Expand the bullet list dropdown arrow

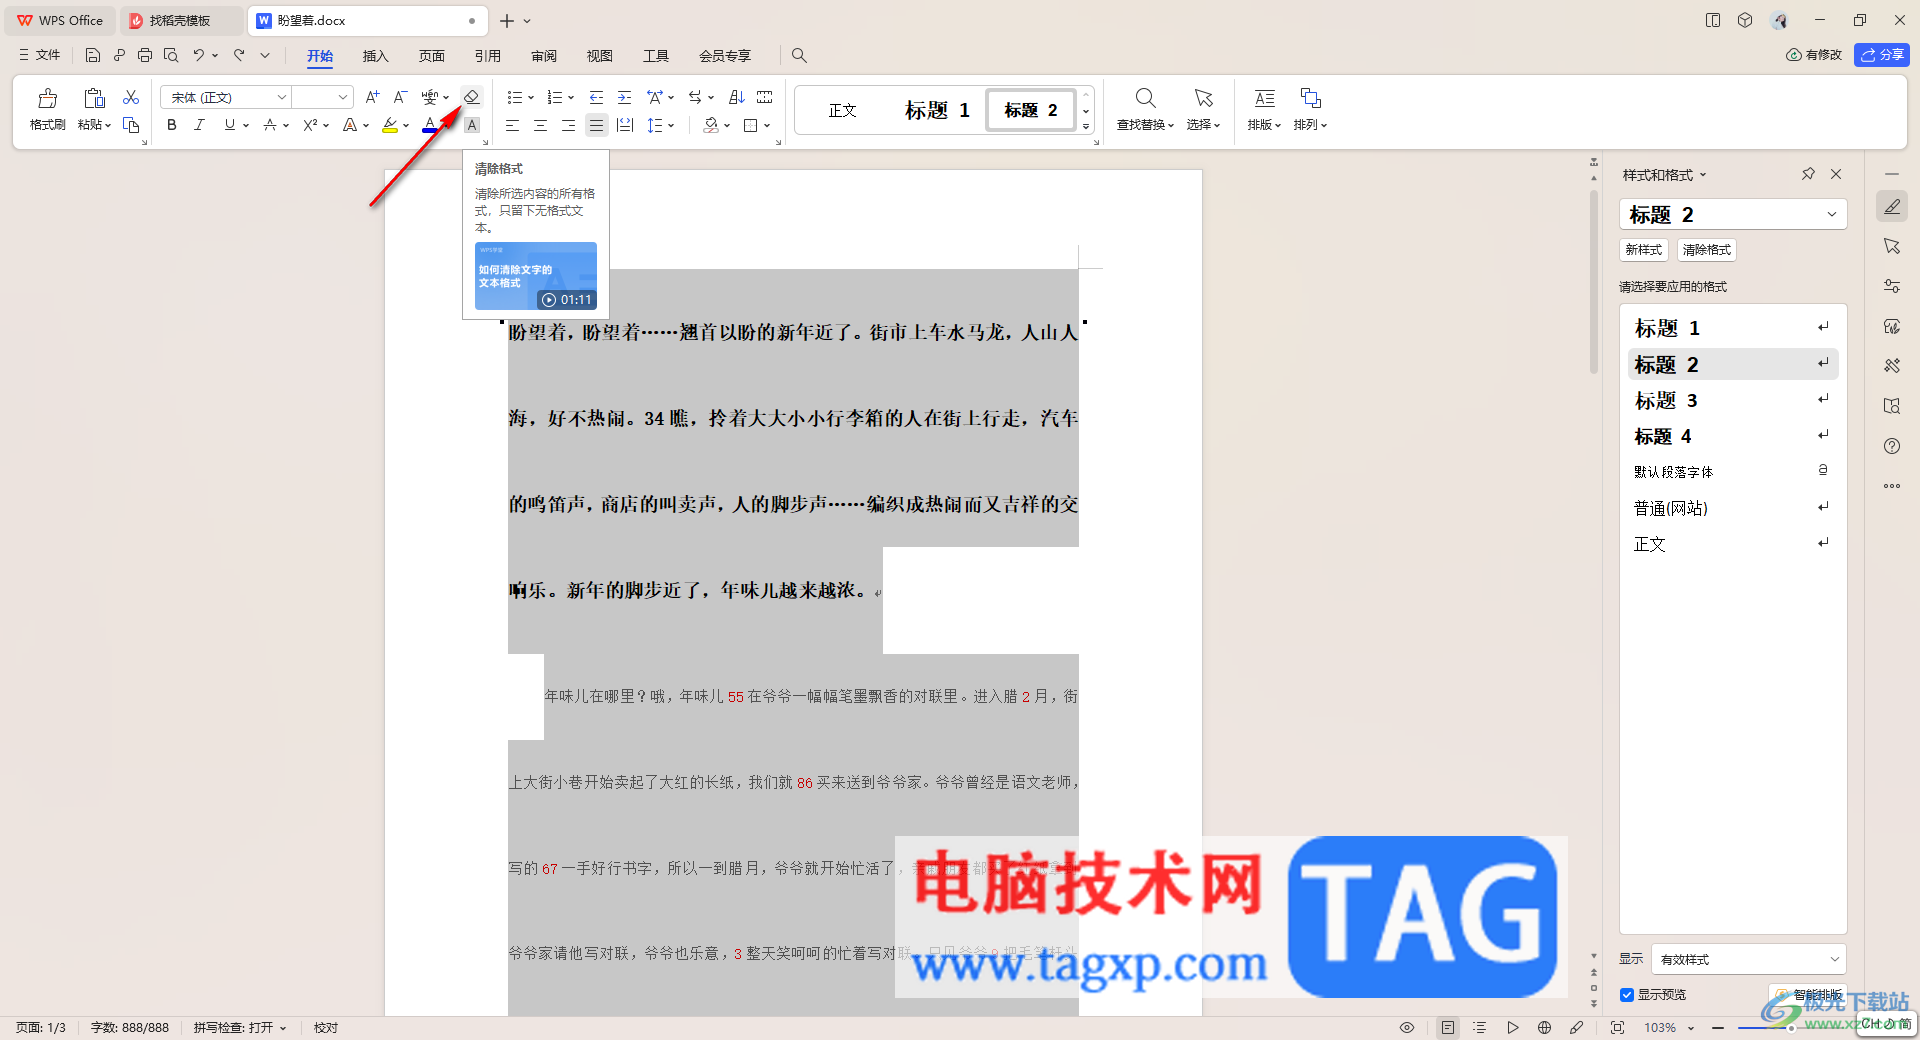(x=531, y=97)
